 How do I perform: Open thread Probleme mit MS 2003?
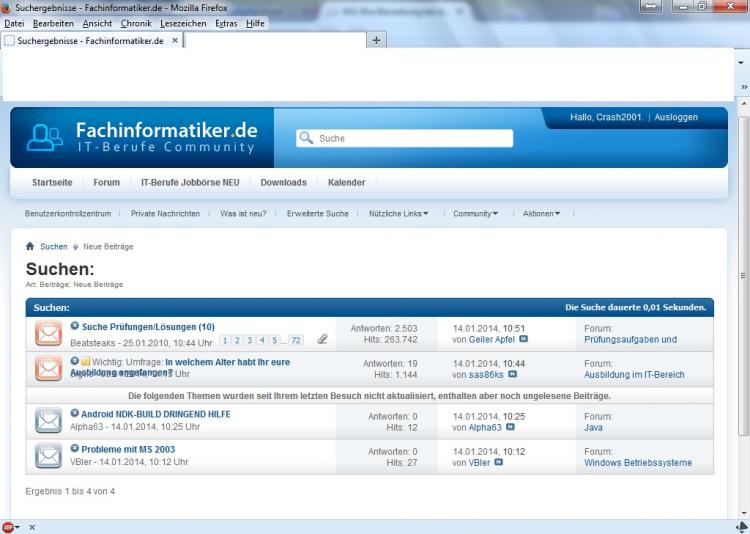click(128, 449)
